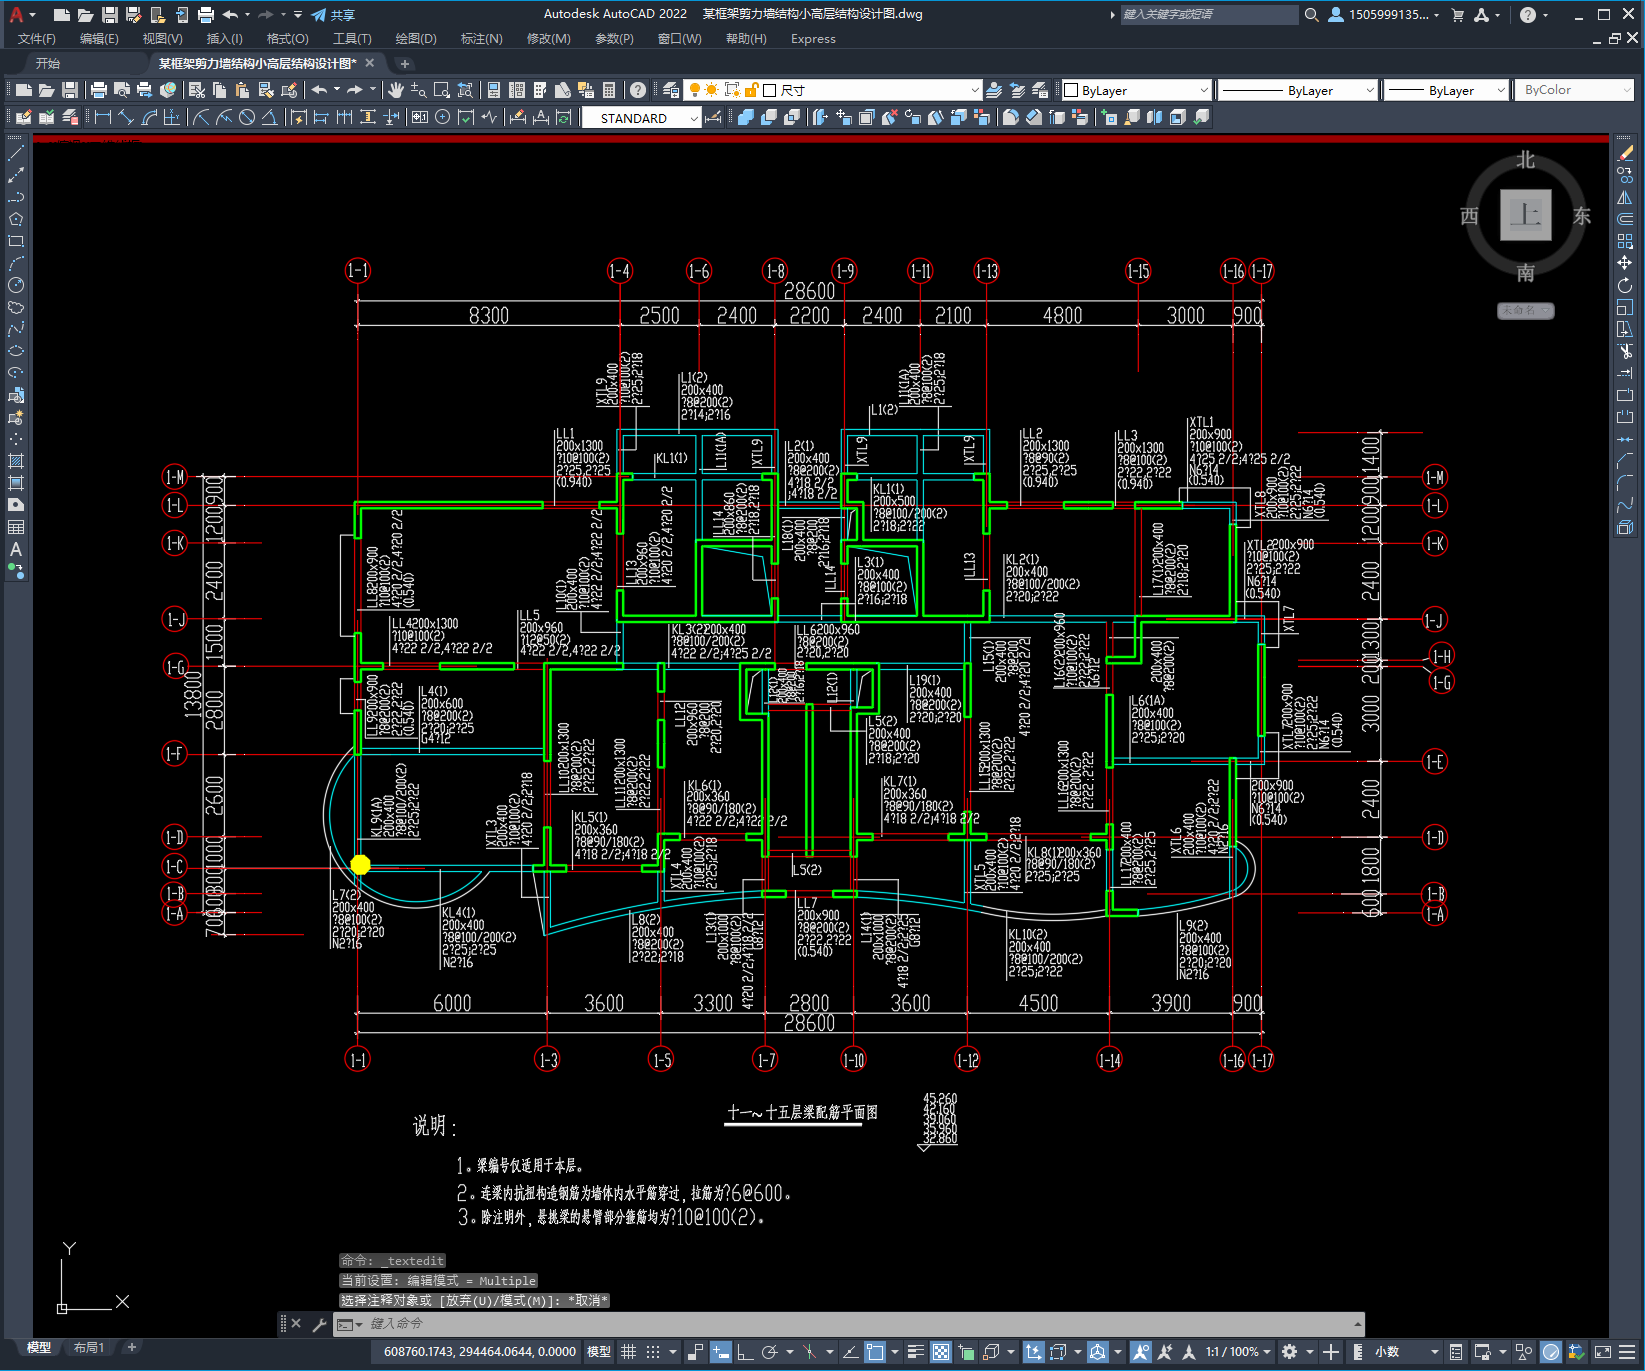Select the Circle tool in draw toolbar
This screenshot has height=1371, width=1645.
(16, 285)
